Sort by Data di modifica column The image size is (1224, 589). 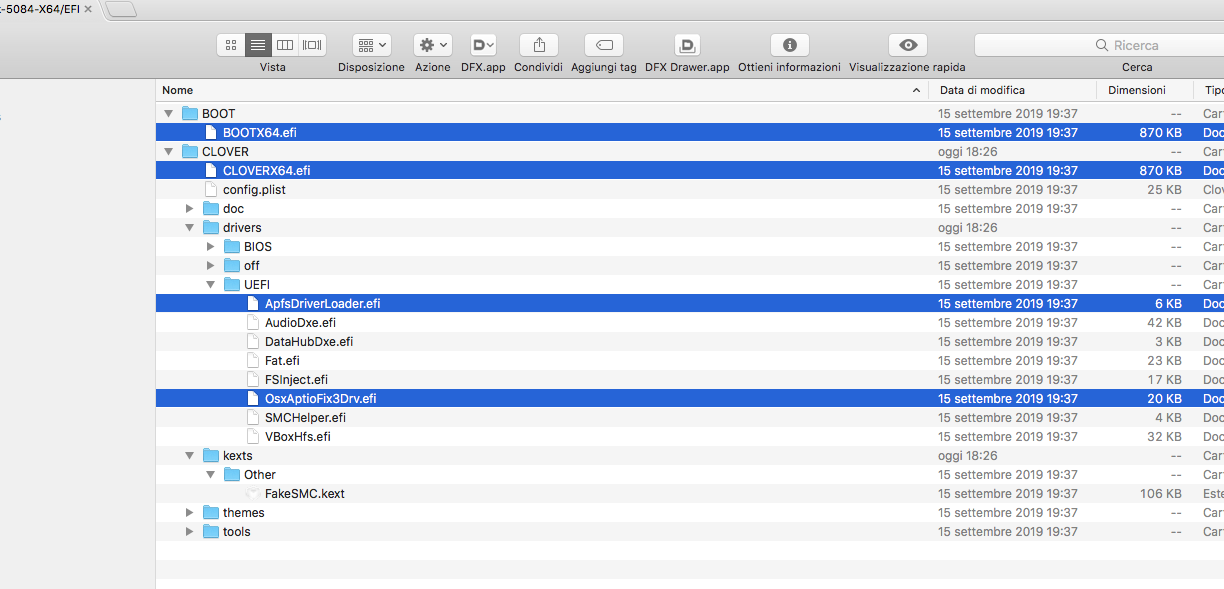1012,90
